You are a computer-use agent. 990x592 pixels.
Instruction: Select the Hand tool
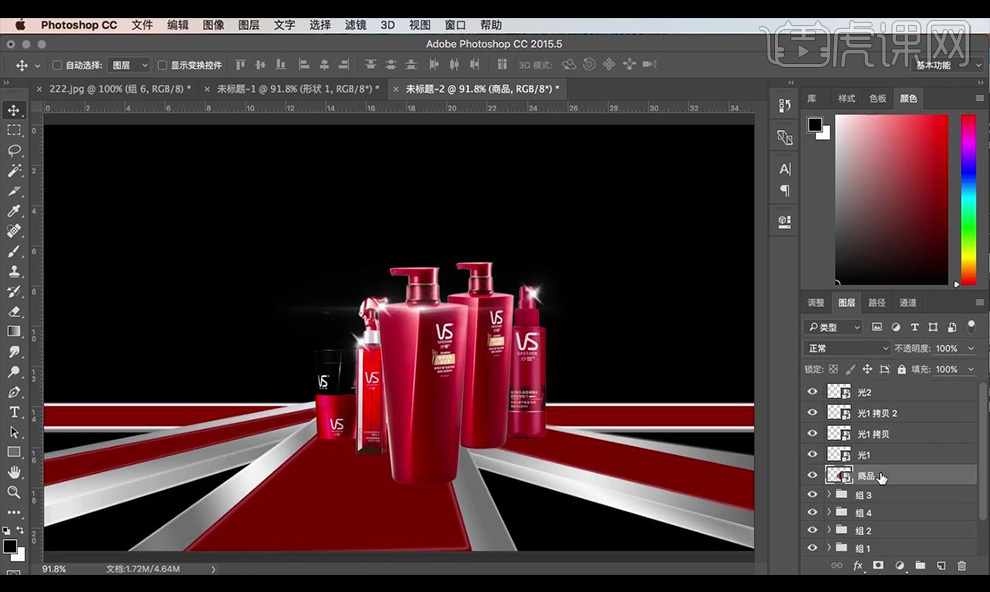(14, 472)
